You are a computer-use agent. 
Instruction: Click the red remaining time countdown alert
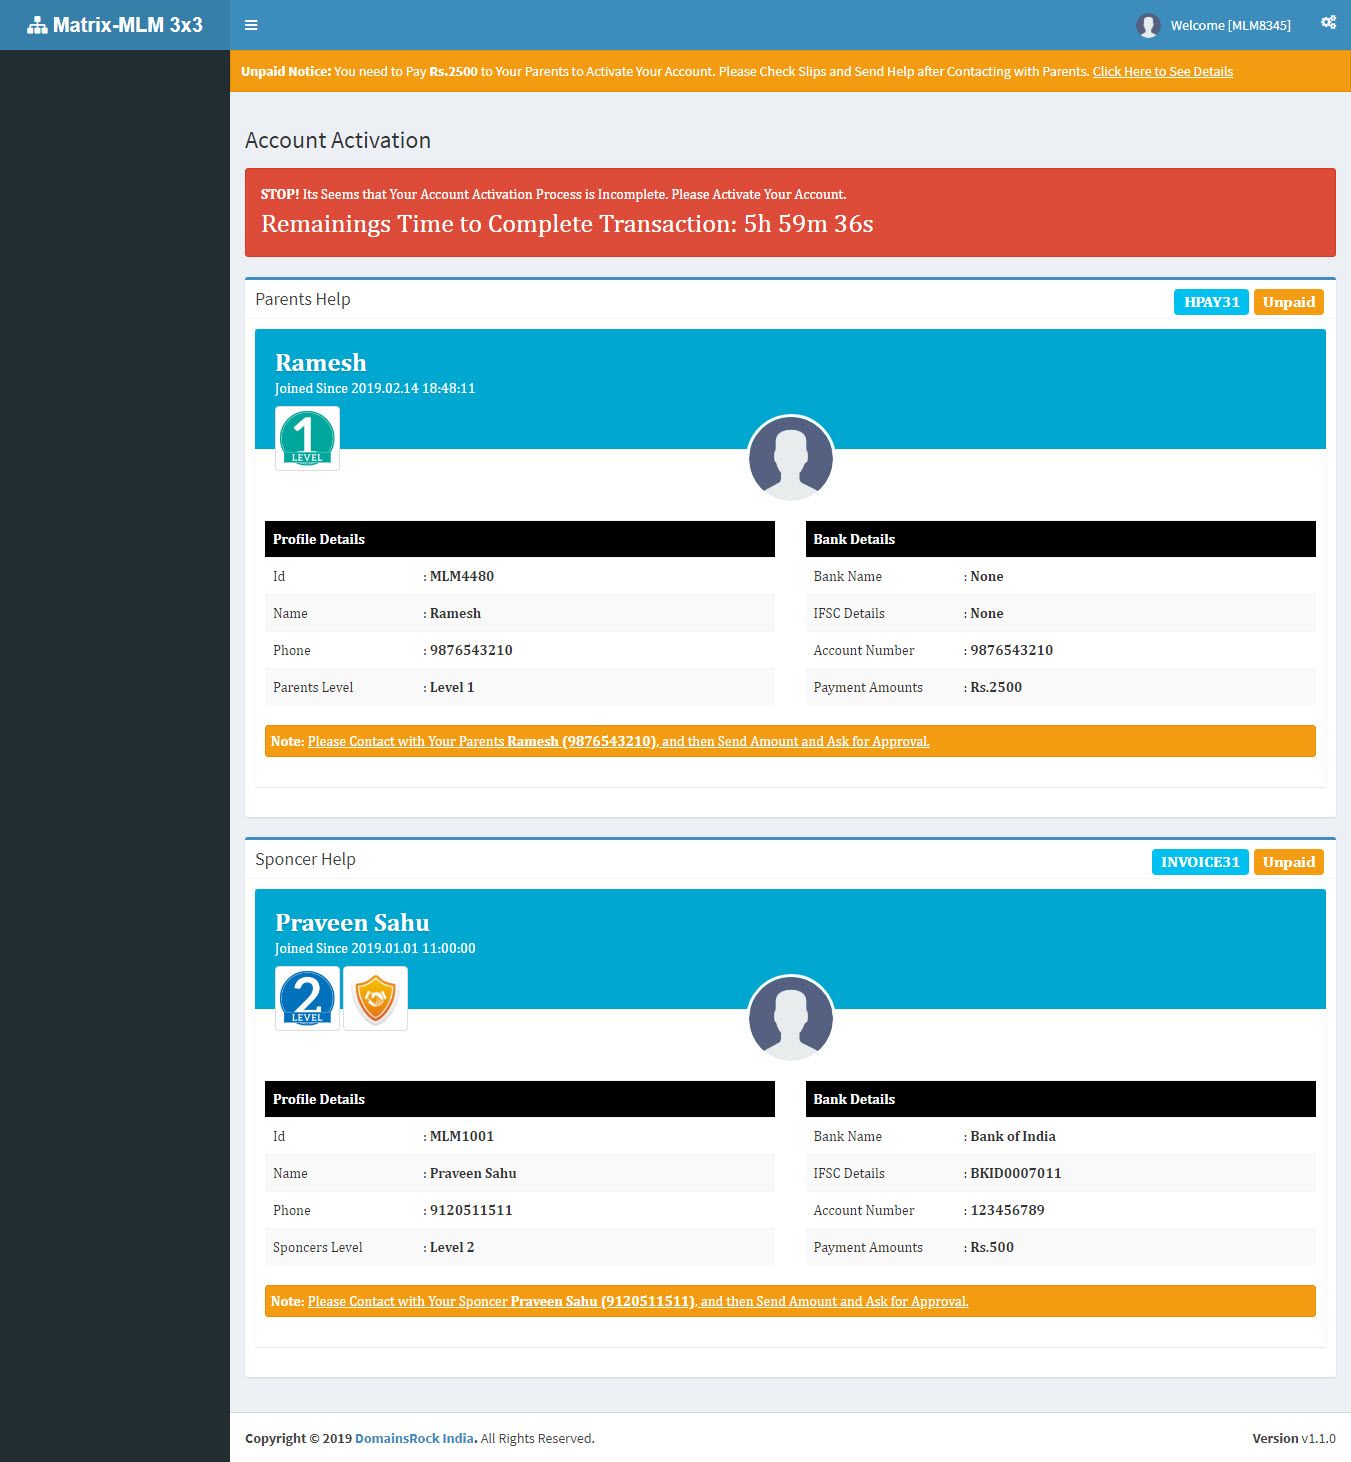[x=790, y=212]
